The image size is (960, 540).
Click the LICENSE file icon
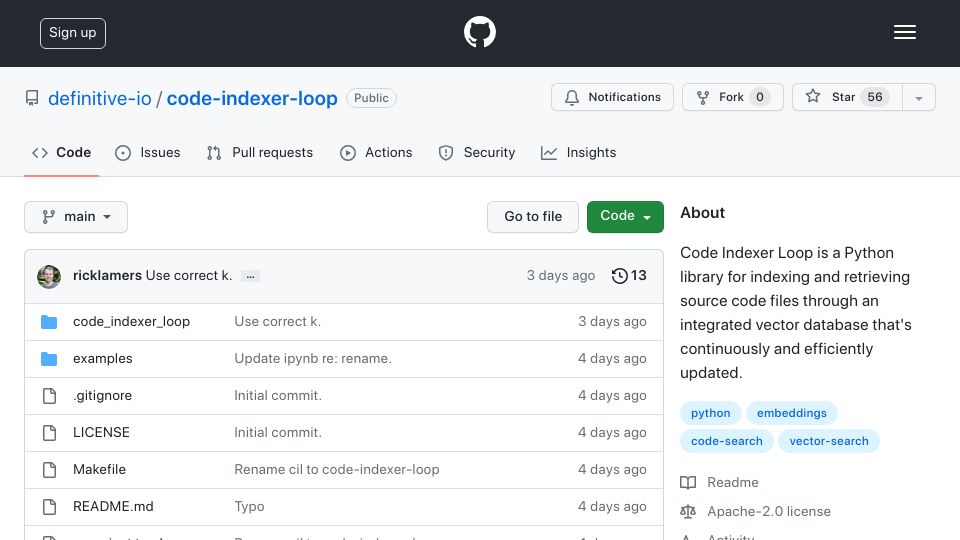click(50, 433)
